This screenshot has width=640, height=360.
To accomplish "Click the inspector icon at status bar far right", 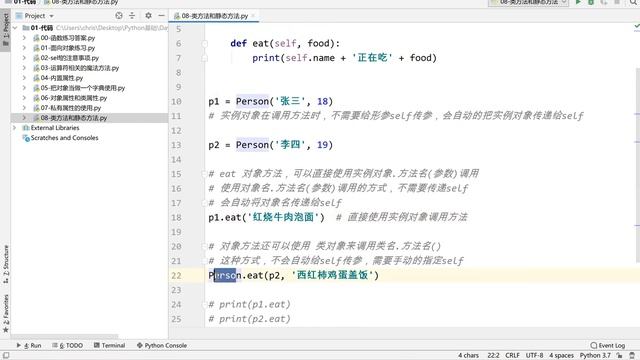I will pos(632,356).
